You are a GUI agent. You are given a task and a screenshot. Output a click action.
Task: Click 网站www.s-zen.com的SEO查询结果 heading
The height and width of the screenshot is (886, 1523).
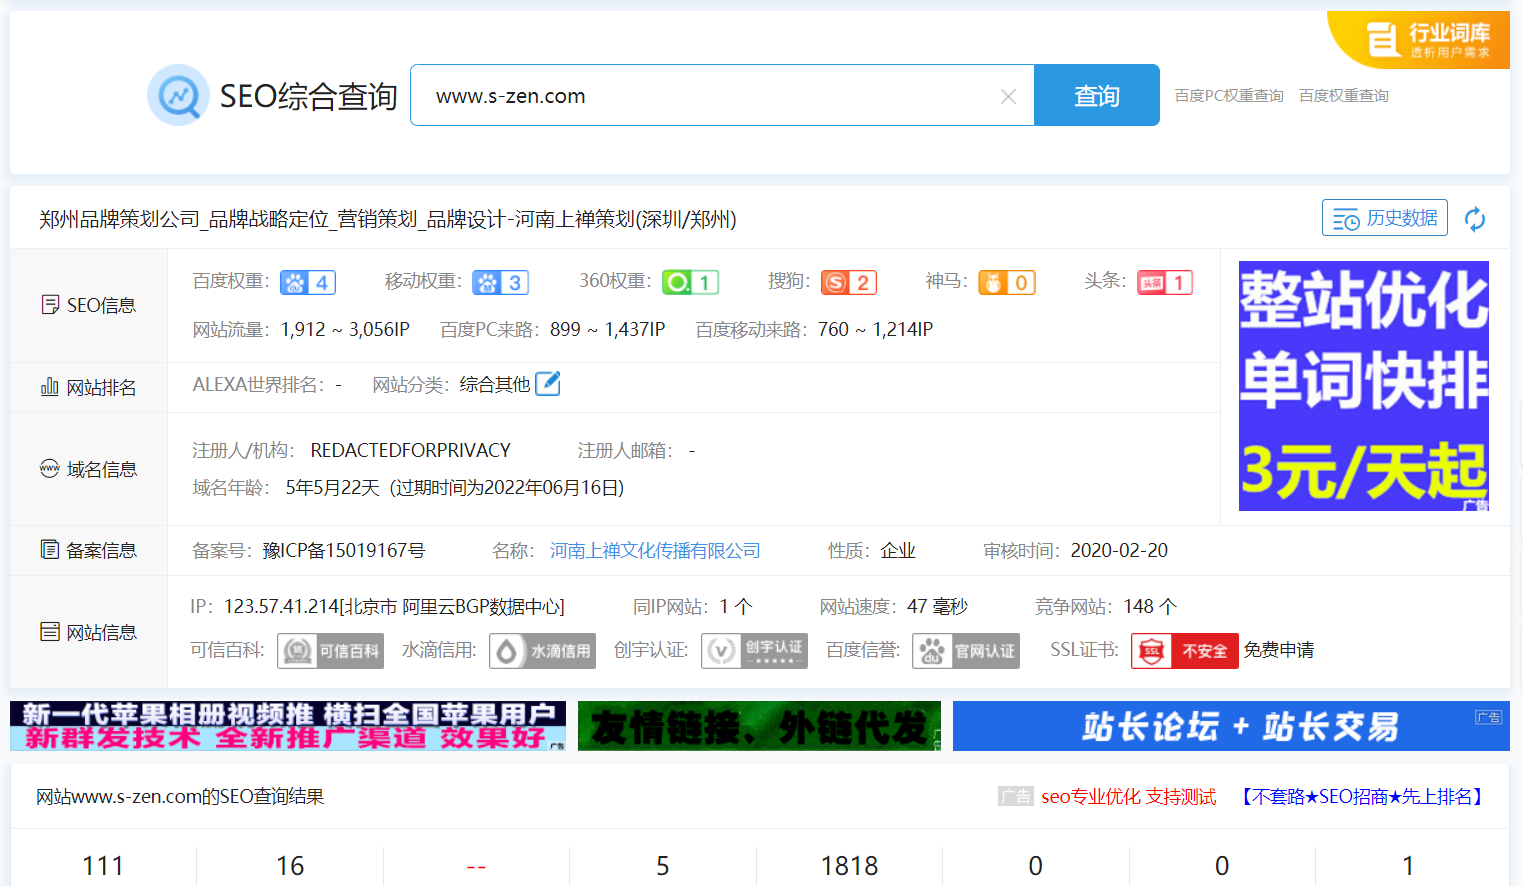tap(180, 797)
